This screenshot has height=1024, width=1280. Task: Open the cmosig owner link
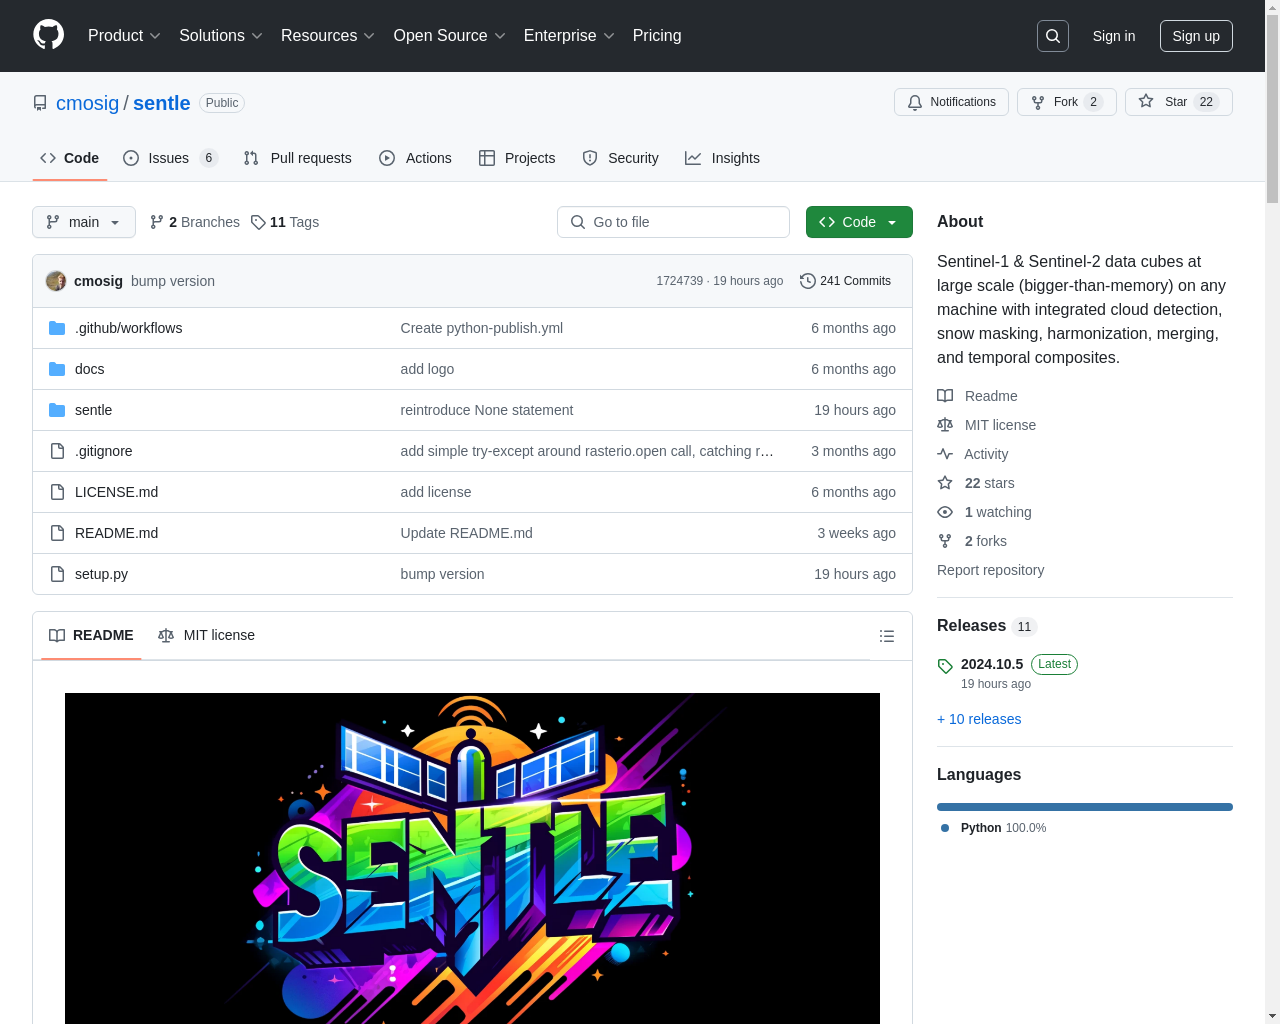click(x=87, y=103)
